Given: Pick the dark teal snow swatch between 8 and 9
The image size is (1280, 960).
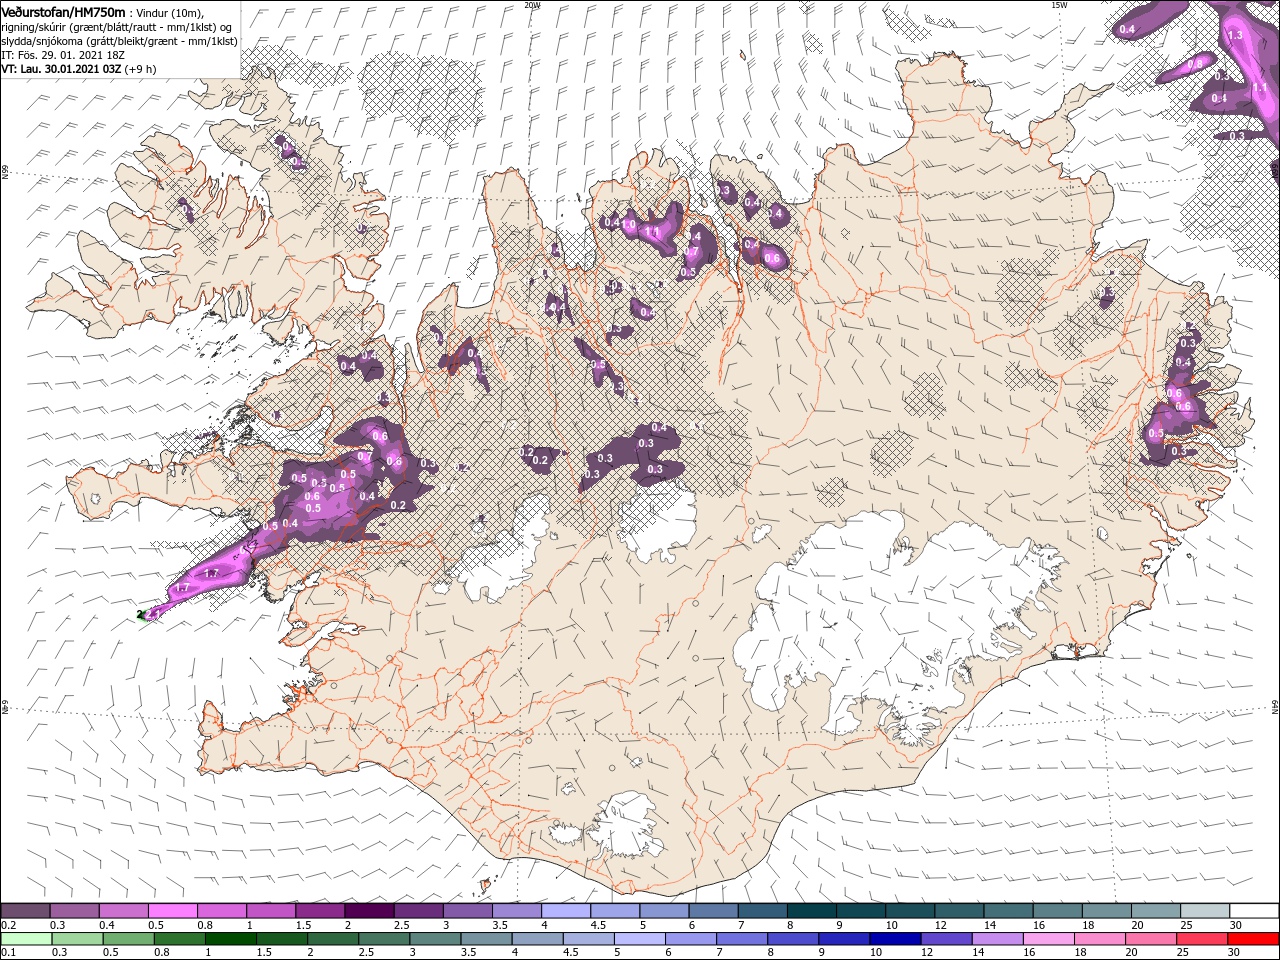Looking at the screenshot, I should tap(811, 911).
